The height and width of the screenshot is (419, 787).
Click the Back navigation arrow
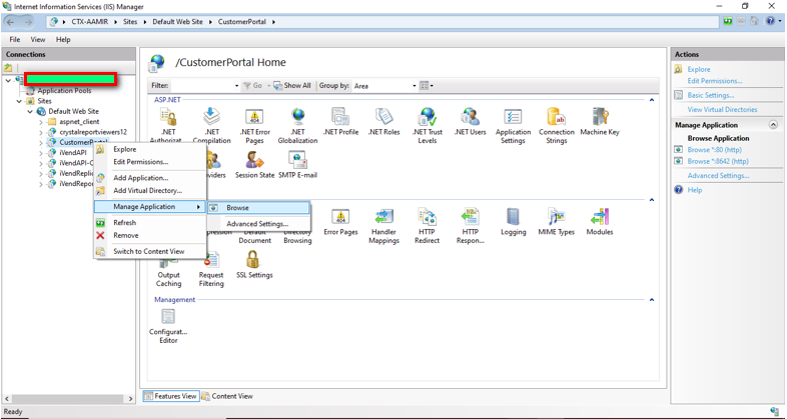11,22
